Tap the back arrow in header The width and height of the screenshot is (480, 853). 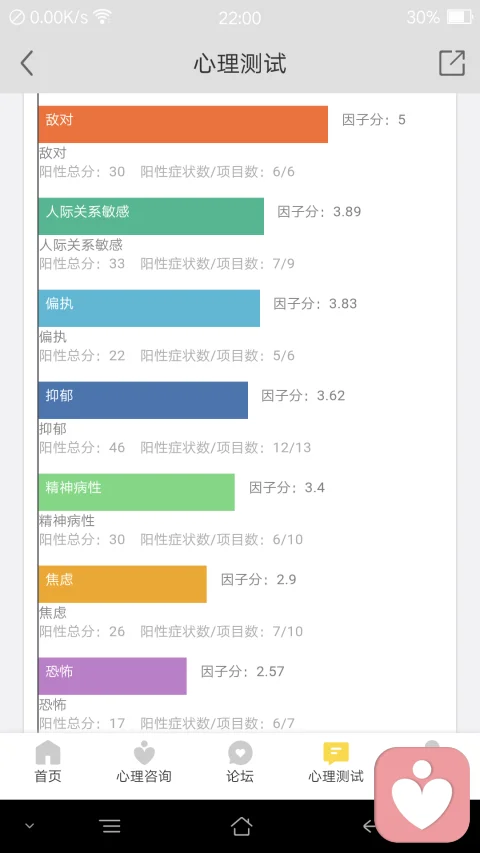[27, 63]
